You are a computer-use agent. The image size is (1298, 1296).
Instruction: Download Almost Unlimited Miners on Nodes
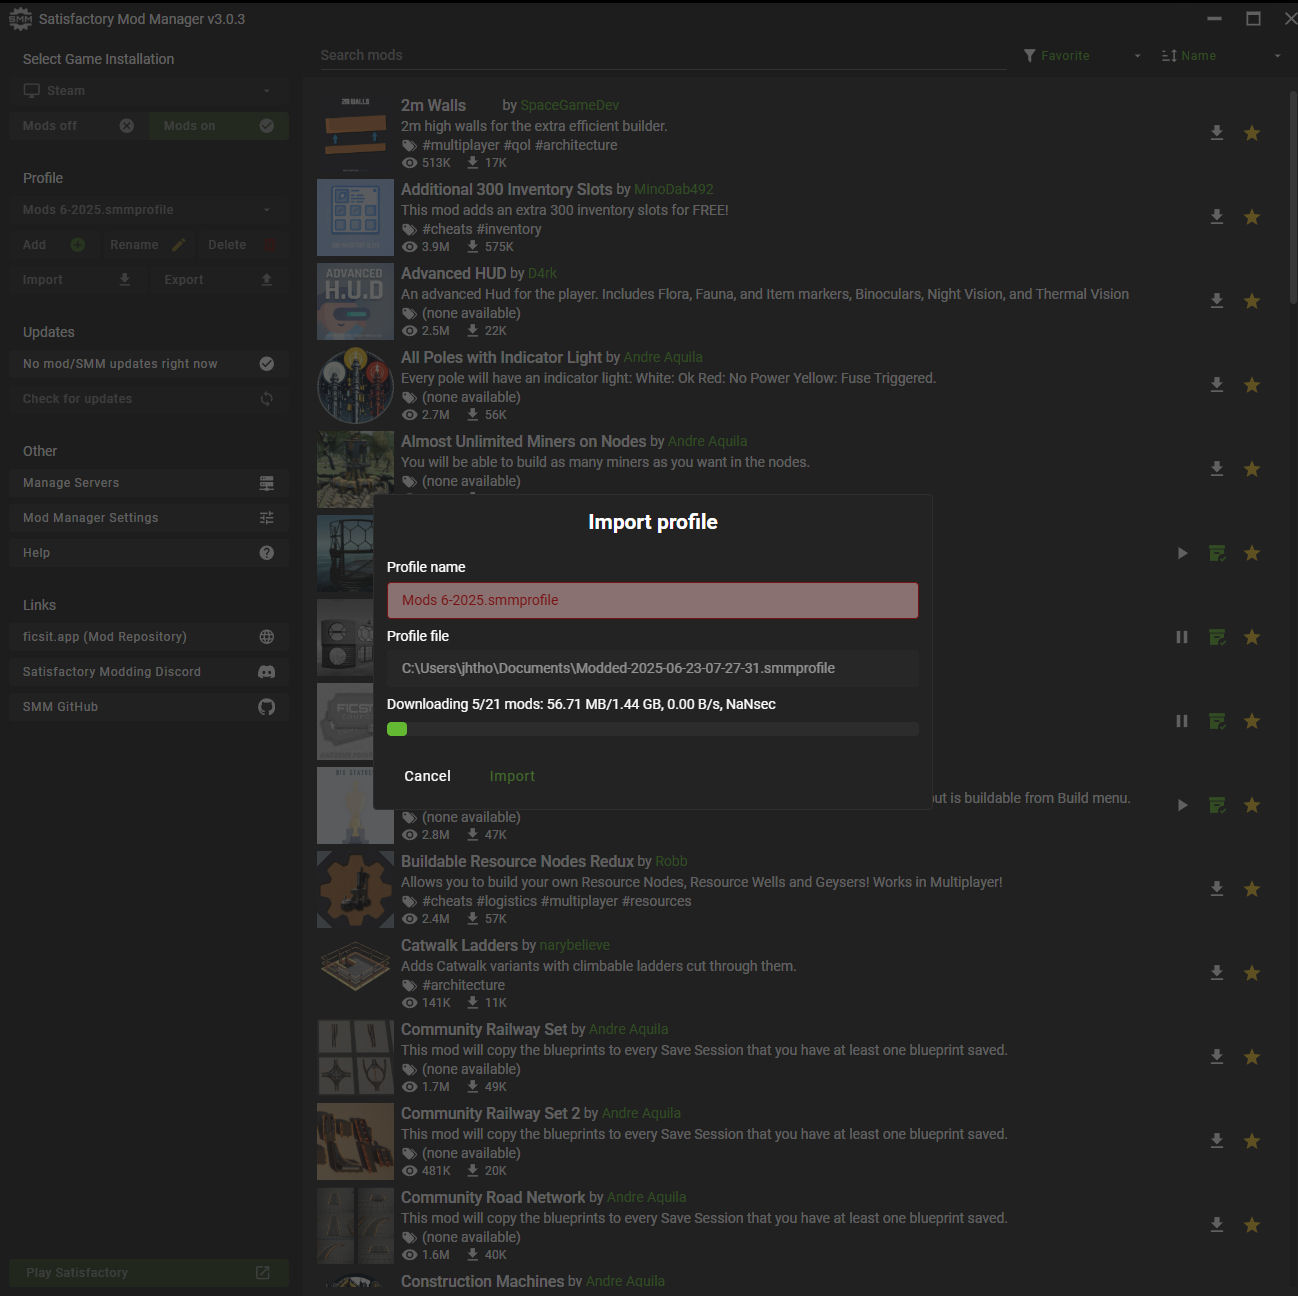point(1217,469)
